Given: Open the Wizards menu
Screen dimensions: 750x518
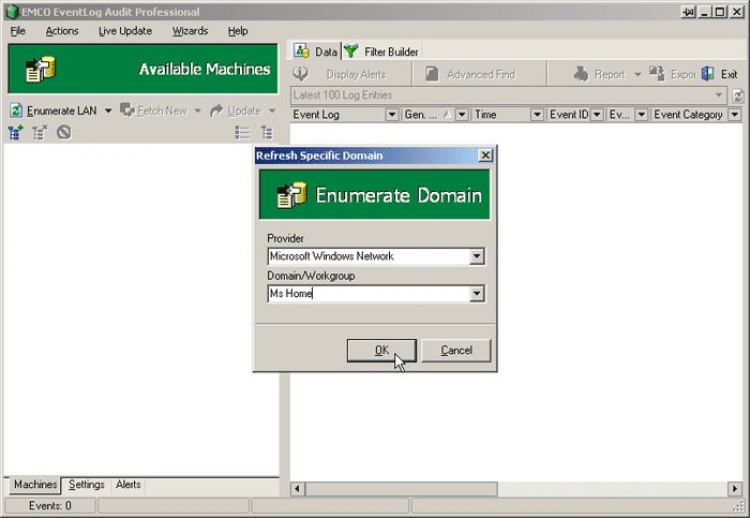Looking at the screenshot, I should click(190, 31).
